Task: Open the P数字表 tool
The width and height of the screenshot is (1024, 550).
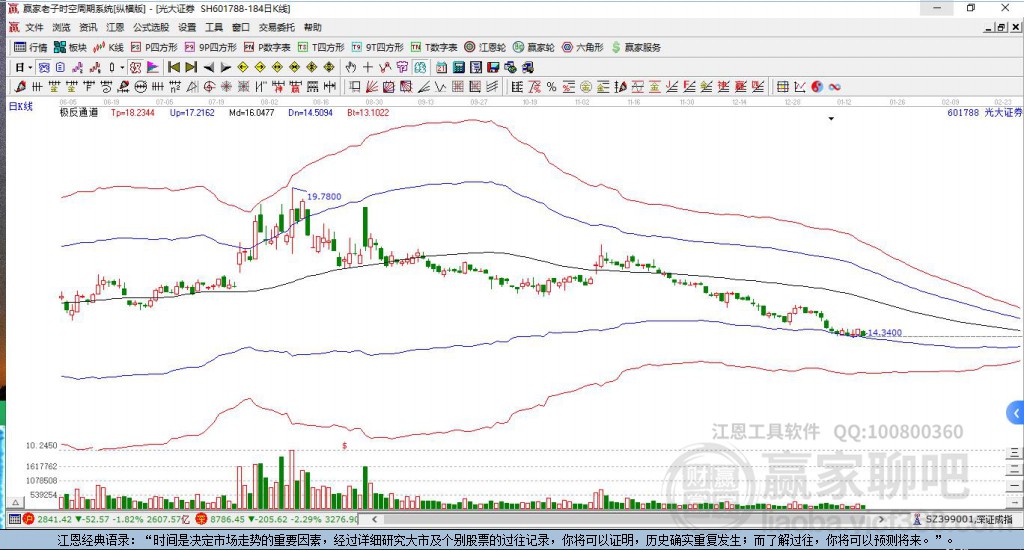Action: 267,47
